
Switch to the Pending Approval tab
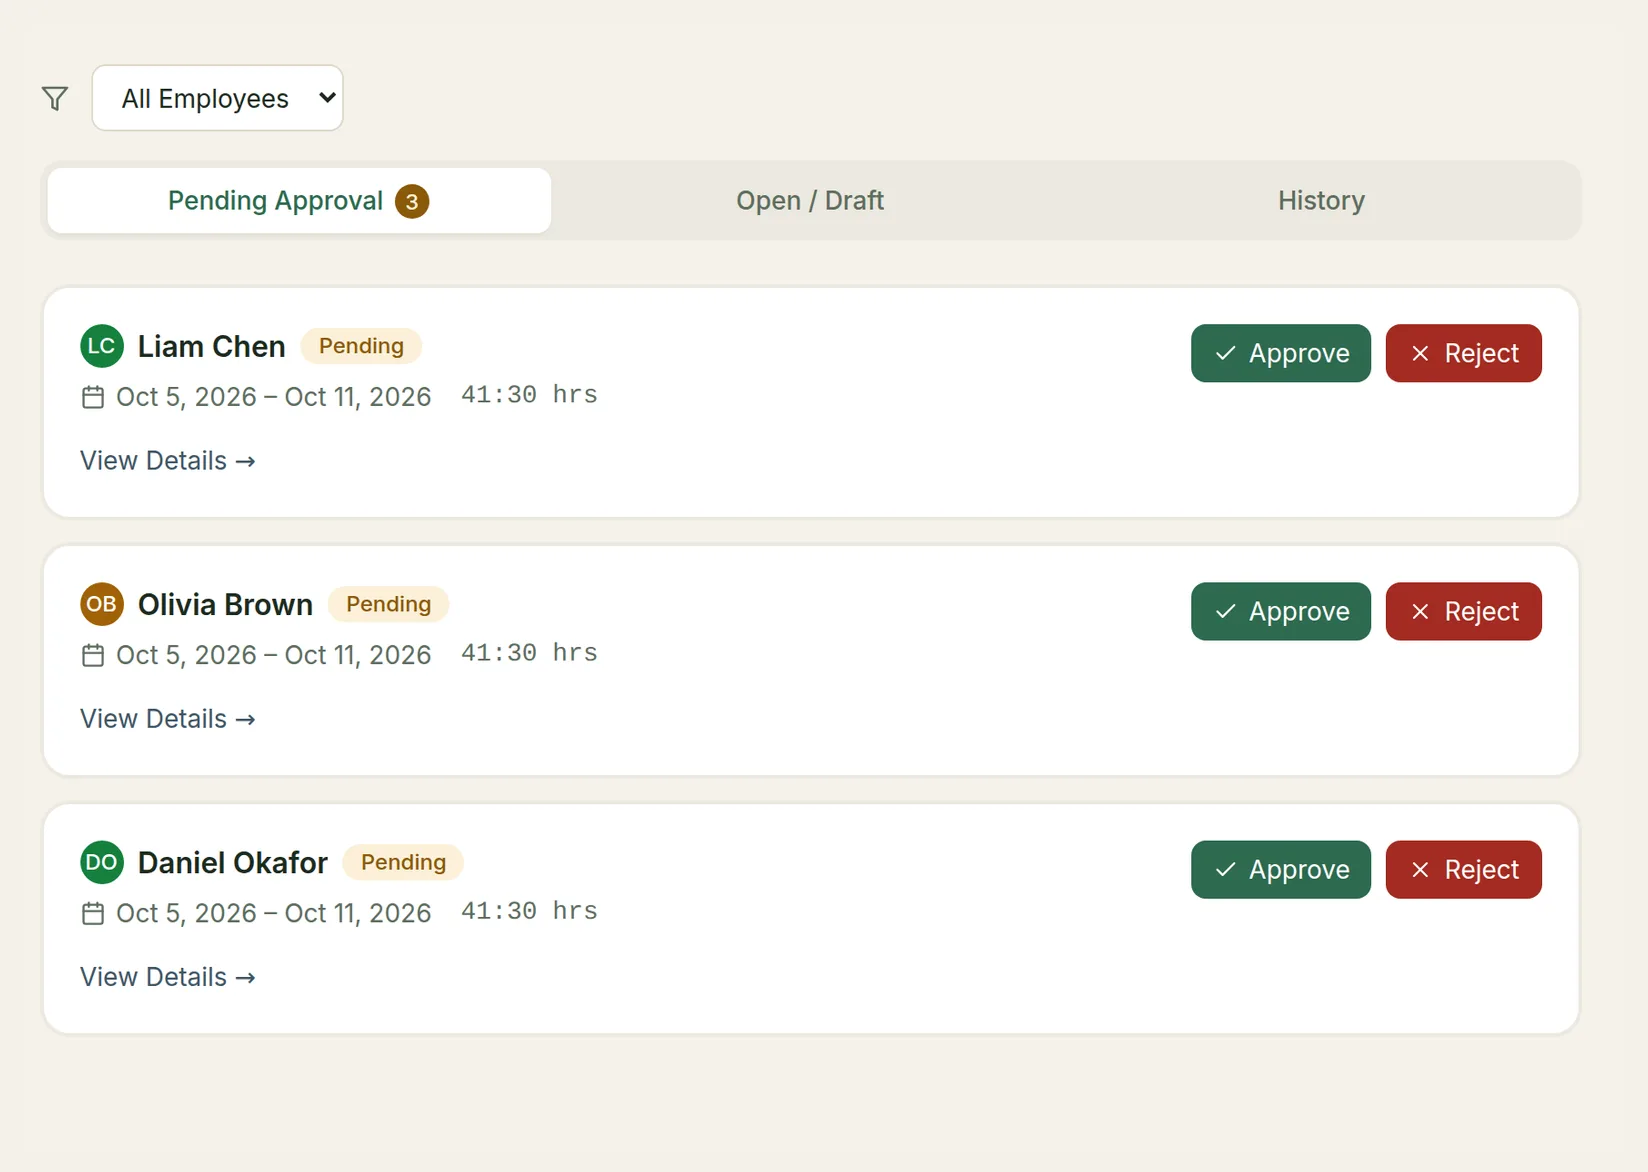[x=299, y=201]
